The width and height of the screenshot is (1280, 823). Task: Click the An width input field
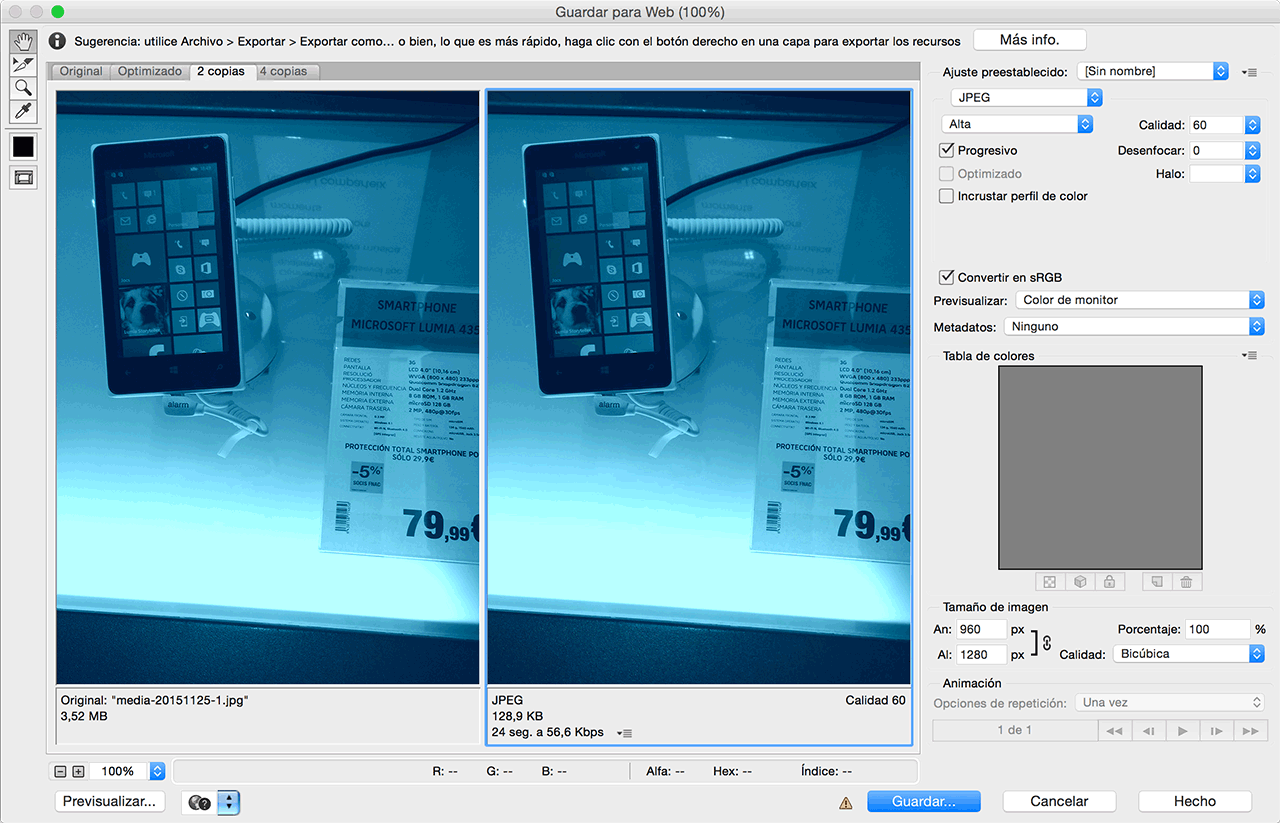981,629
